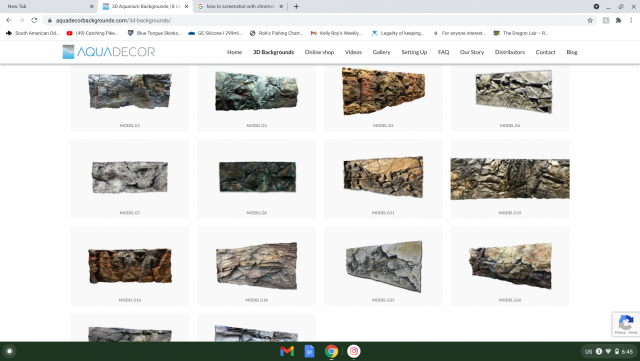Go back to the previous page

coord(9,20)
